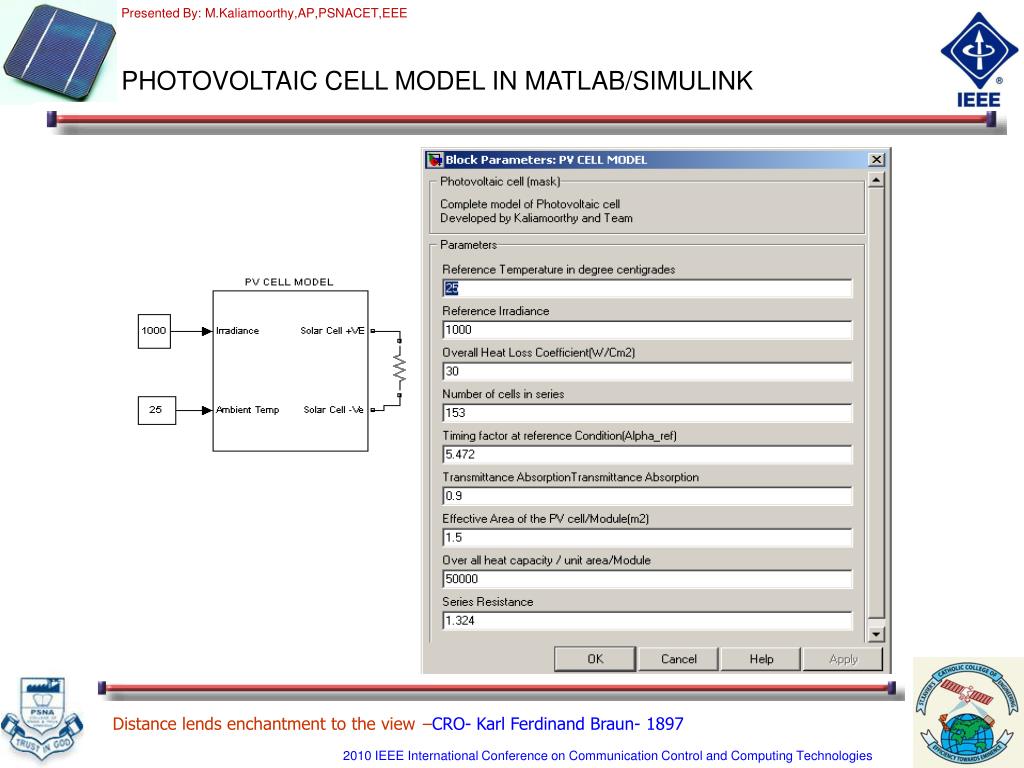1024x768 pixels.
Task: Click the heat capacity field showing 50000
Action: pos(647,579)
